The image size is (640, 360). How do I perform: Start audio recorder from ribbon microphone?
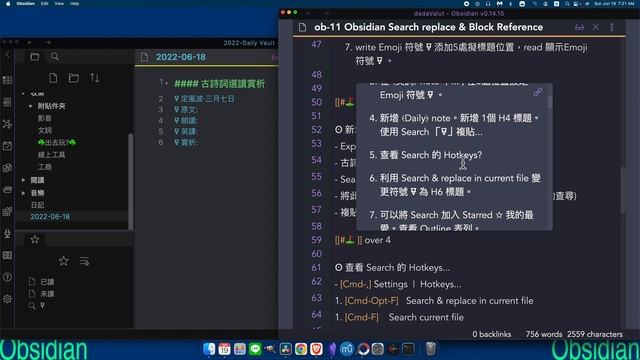tap(7, 233)
